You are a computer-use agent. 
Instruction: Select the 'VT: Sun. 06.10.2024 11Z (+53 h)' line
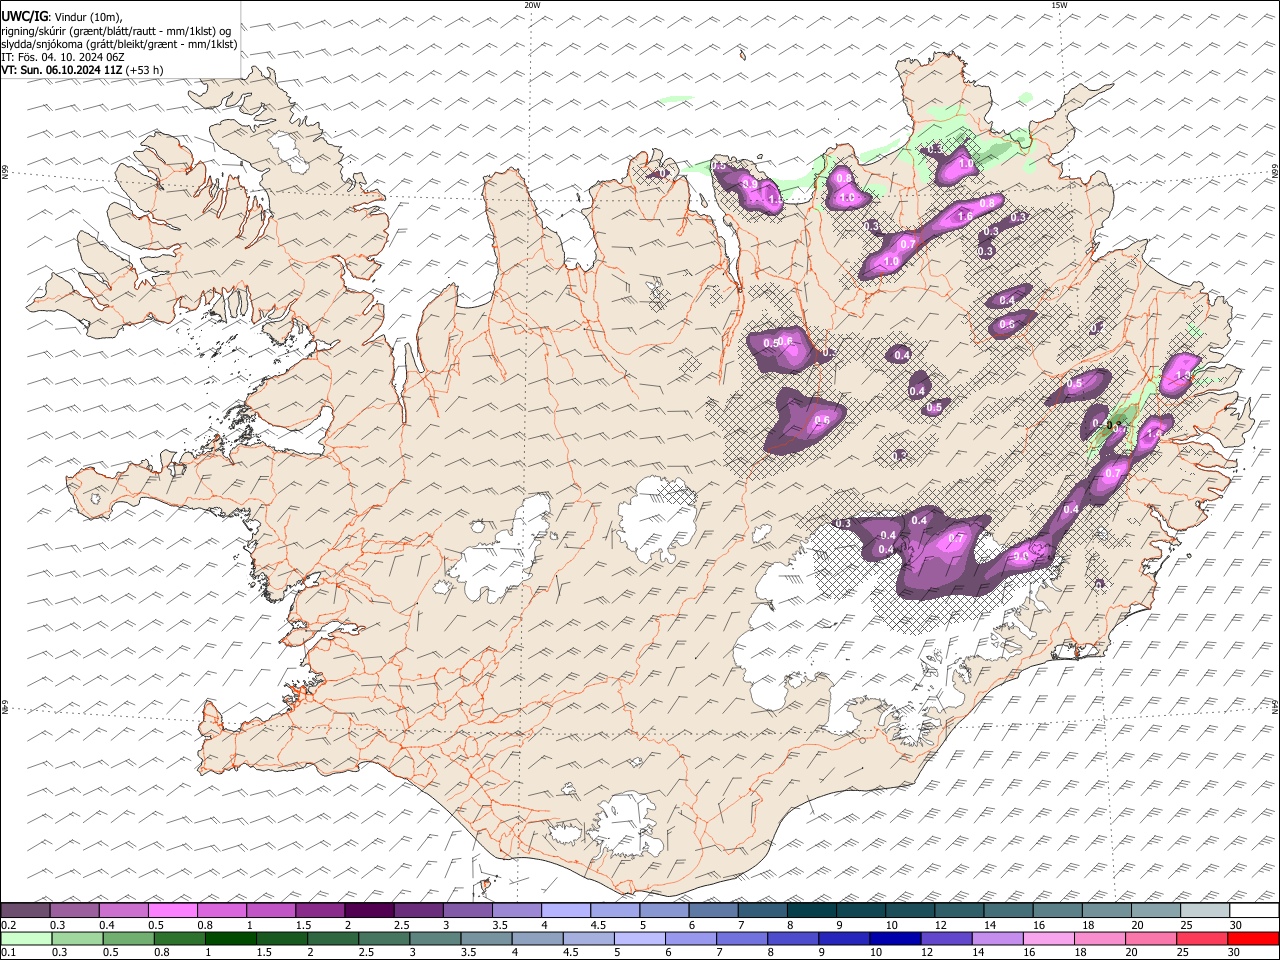pos(82,70)
